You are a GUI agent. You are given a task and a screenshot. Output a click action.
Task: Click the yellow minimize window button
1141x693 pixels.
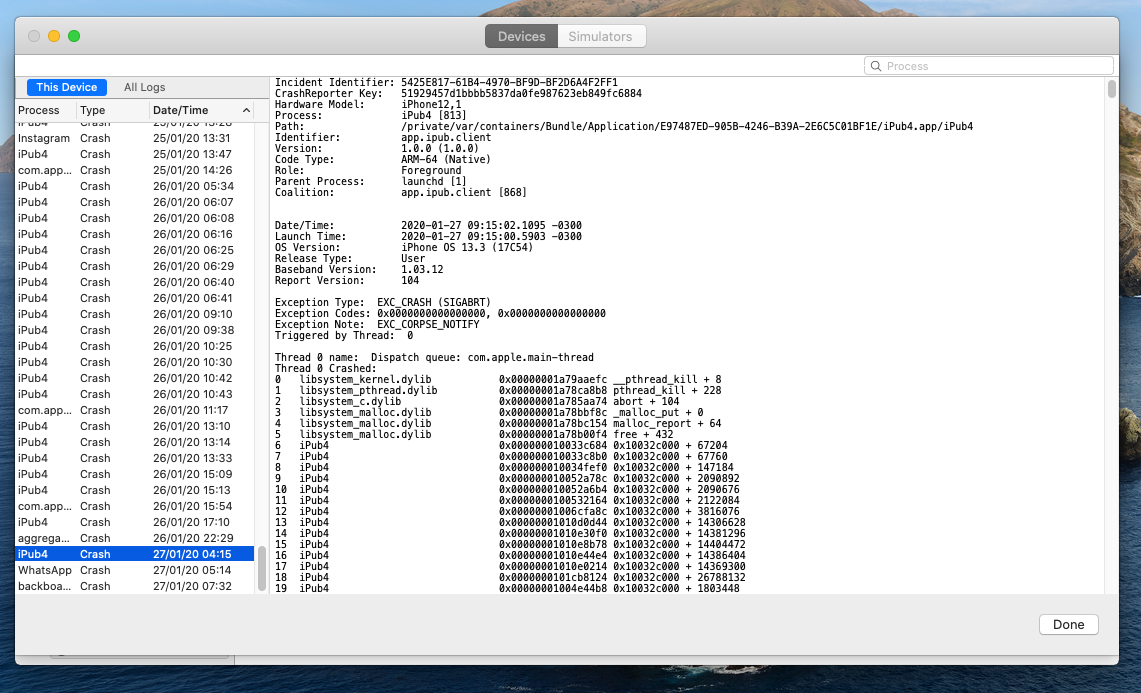click(x=54, y=36)
